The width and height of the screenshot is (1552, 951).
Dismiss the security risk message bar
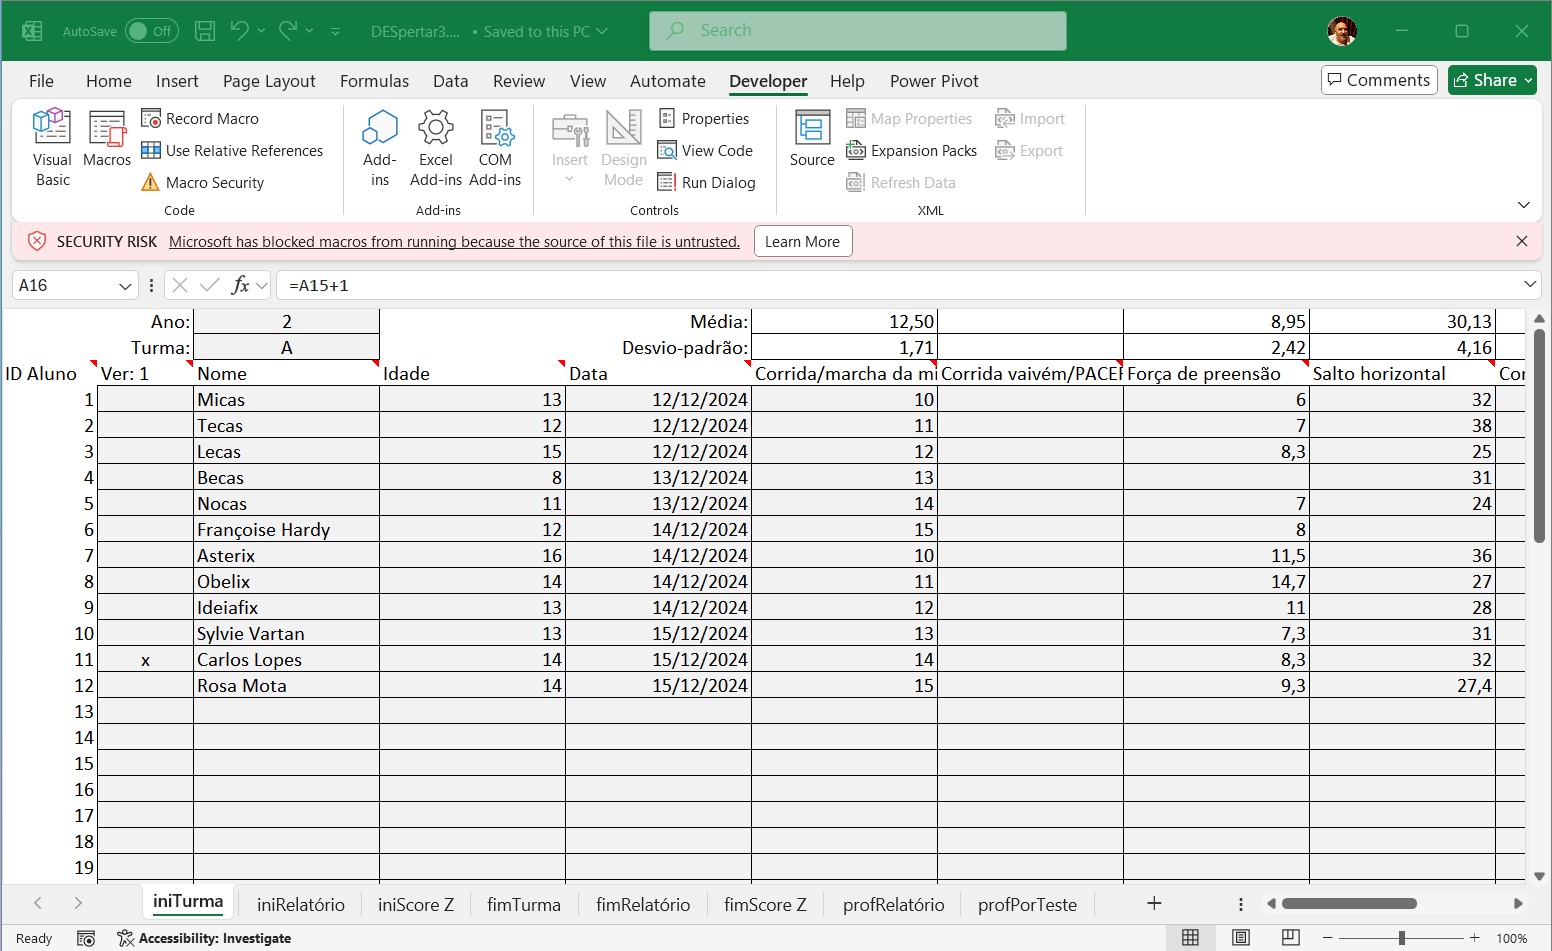click(1522, 241)
